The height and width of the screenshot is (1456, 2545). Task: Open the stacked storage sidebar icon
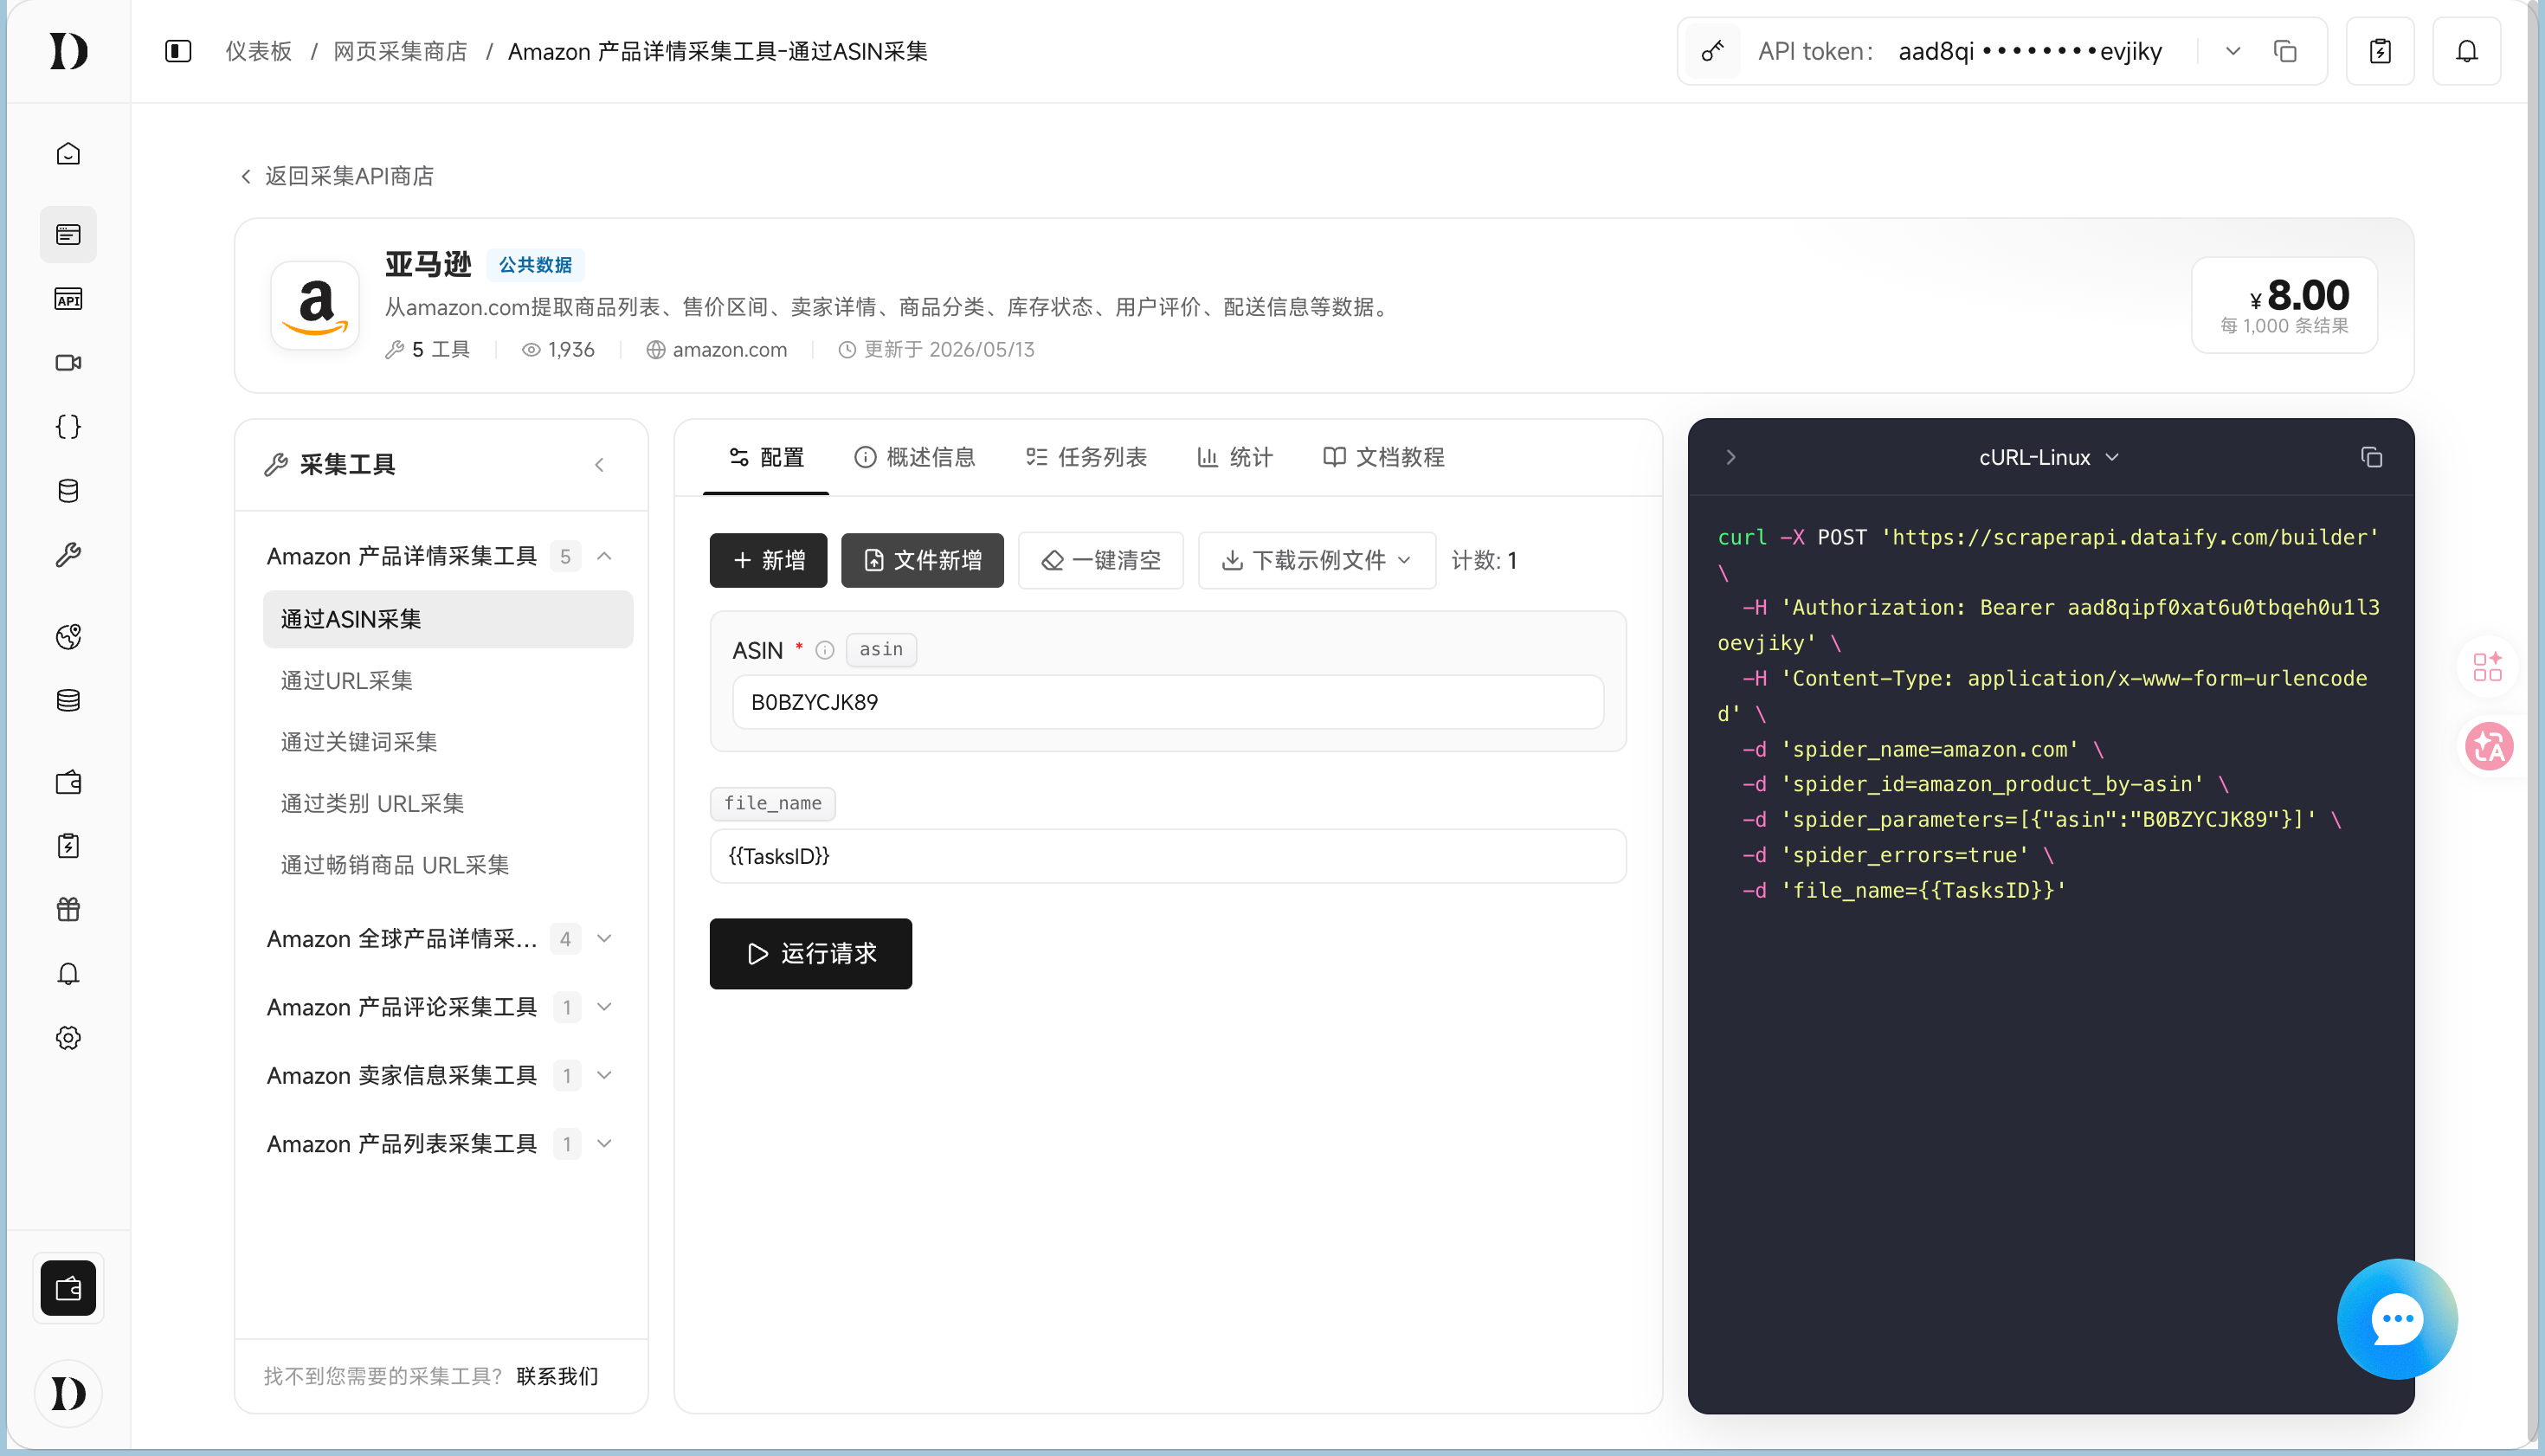68,701
